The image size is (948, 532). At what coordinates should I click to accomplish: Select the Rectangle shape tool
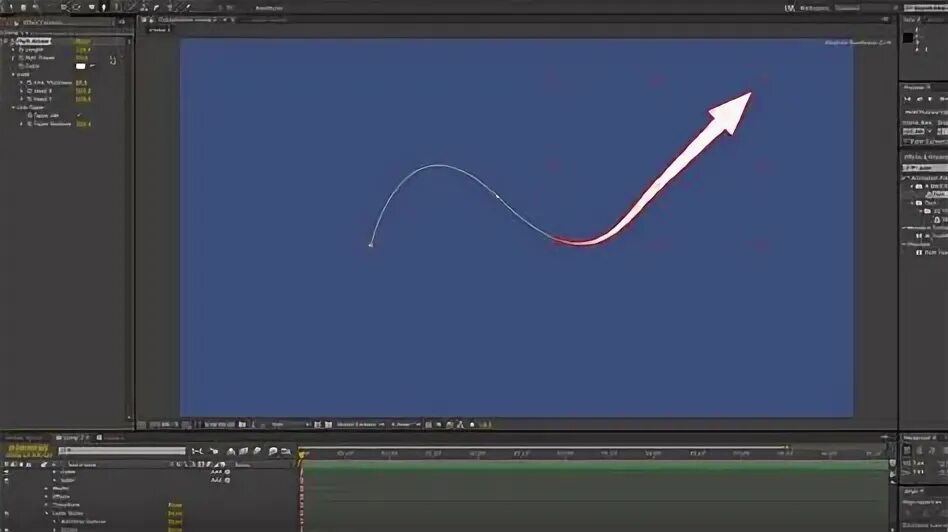point(92,7)
